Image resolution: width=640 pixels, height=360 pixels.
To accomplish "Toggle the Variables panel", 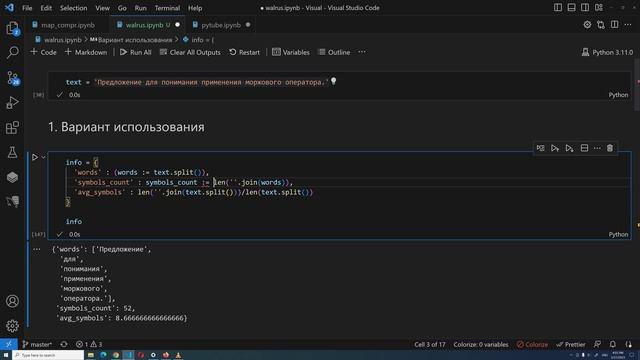I will [291, 52].
